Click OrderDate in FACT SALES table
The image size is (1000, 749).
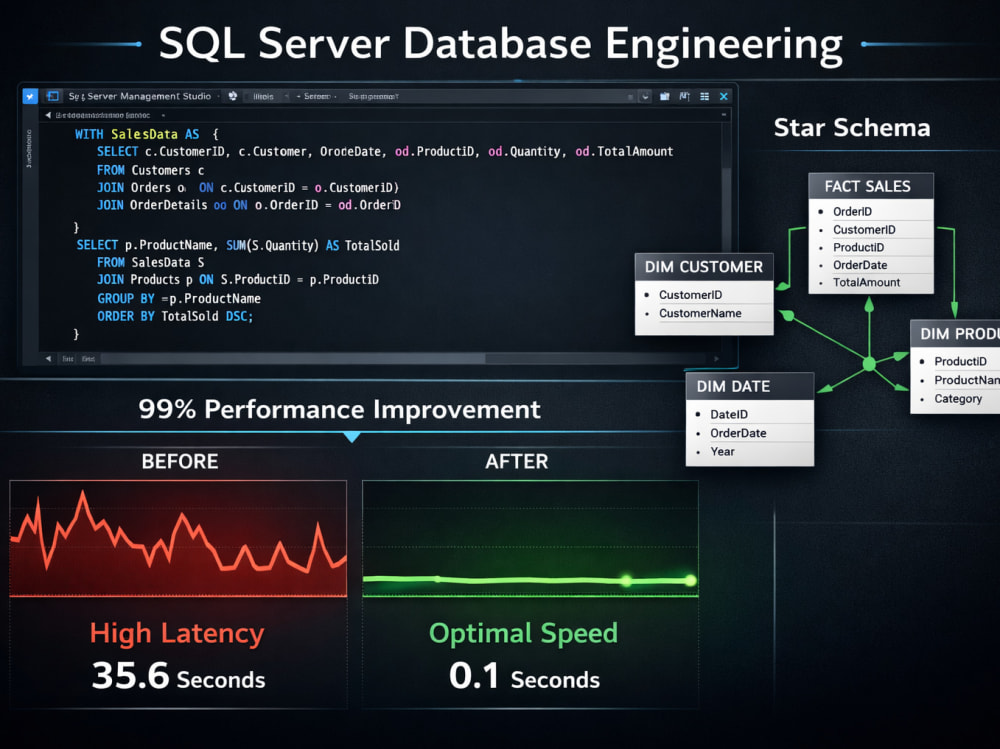coord(860,265)
